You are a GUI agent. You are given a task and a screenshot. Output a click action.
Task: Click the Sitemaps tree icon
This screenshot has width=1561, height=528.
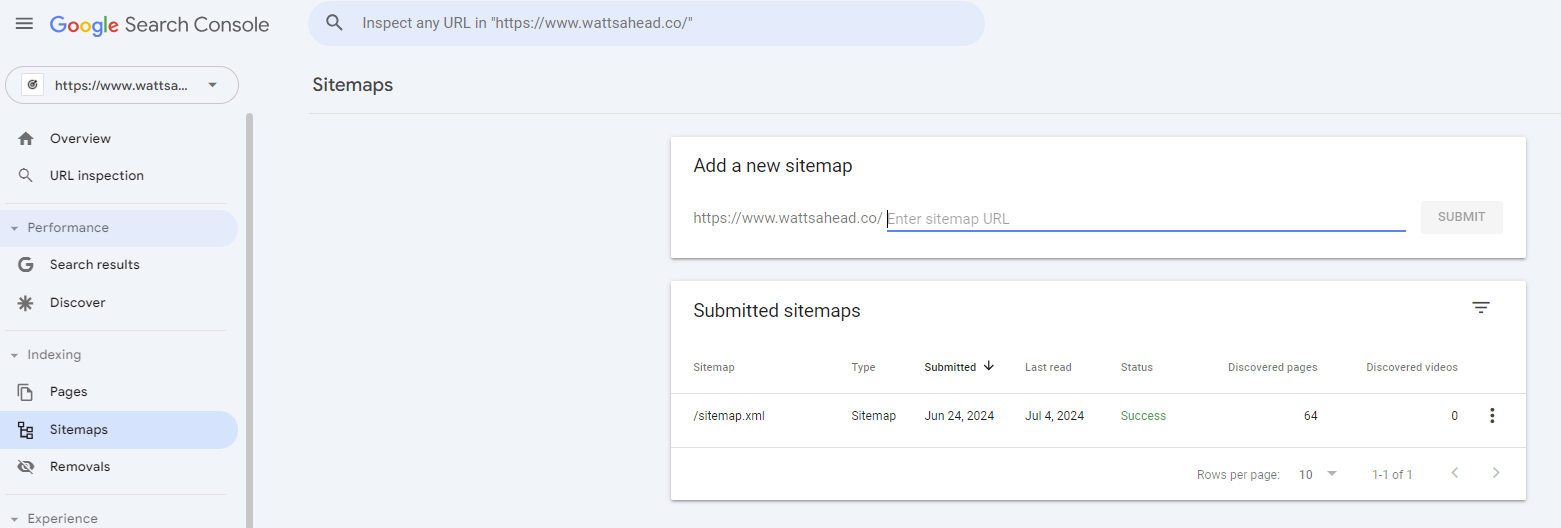click(26, 430)
